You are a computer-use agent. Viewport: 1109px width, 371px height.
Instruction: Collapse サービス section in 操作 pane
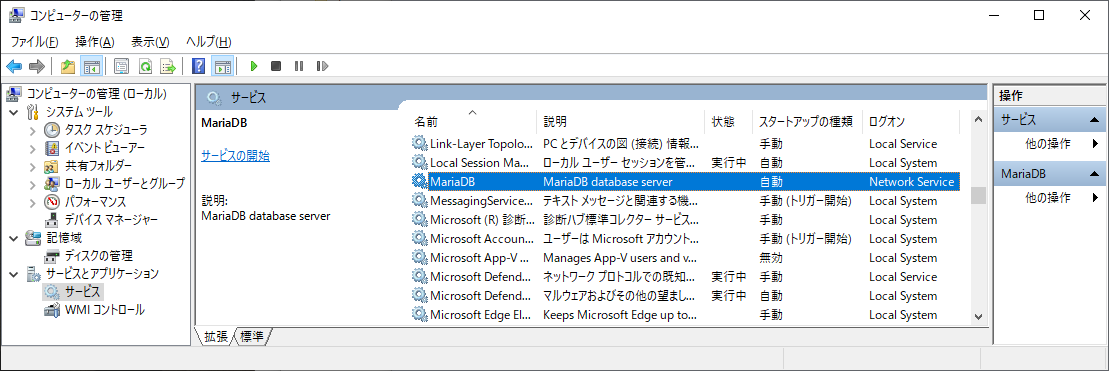tap(1093, 120)
